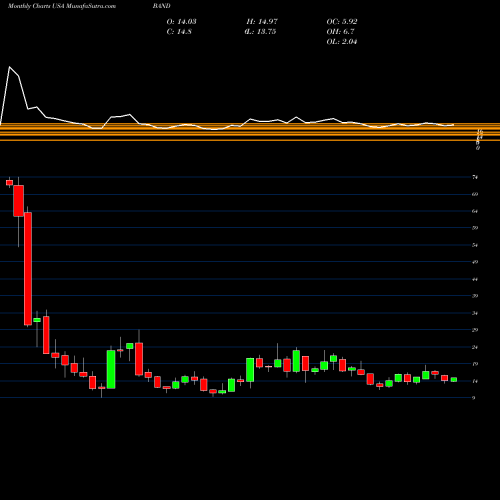Viewport: 500px width, 500px height.
Task: Click the 'OC: 5.92' value
Action: (x=342, y=22)
